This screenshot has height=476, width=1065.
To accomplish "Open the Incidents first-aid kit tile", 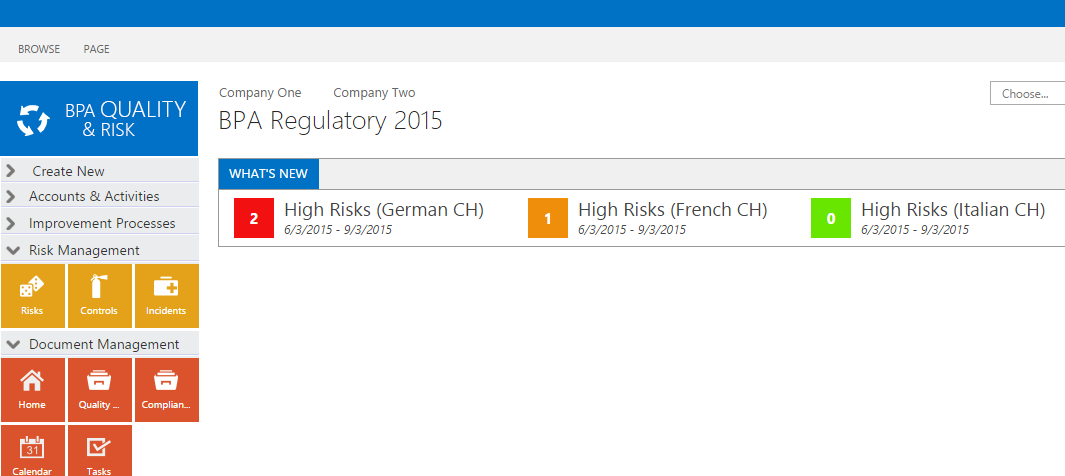I will click(166, 296).
